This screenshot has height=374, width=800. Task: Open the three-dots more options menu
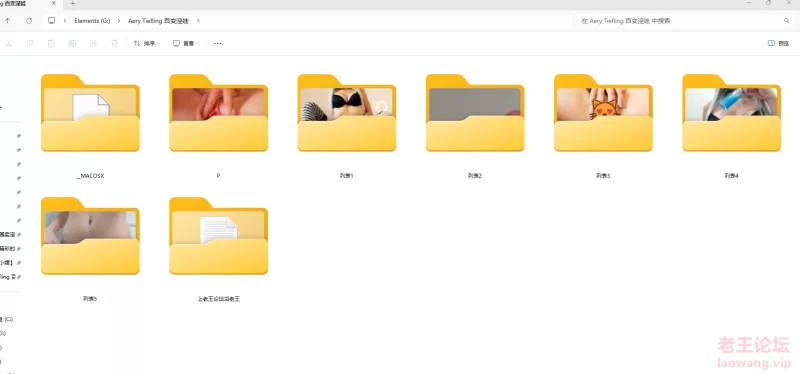[218, 43]
